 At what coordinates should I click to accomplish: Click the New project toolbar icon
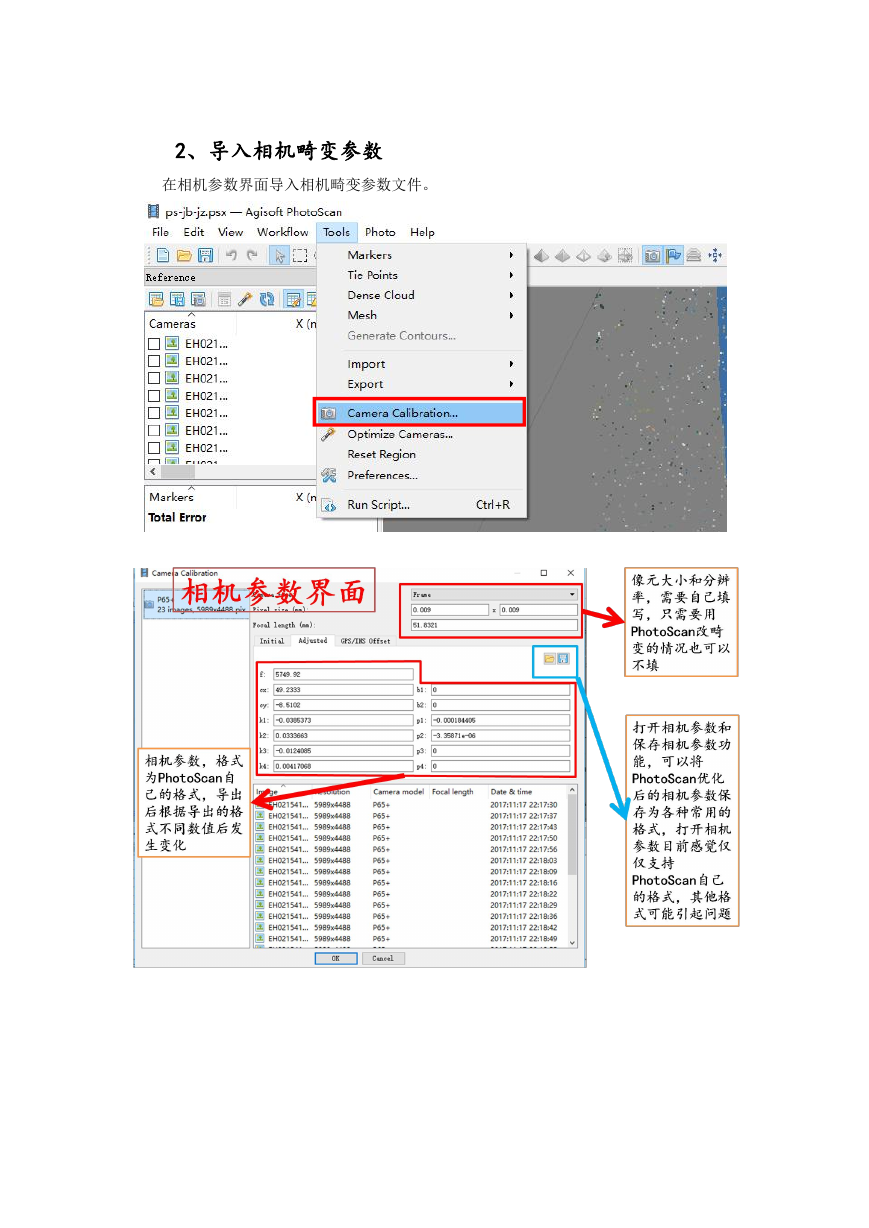coord(163,256)
